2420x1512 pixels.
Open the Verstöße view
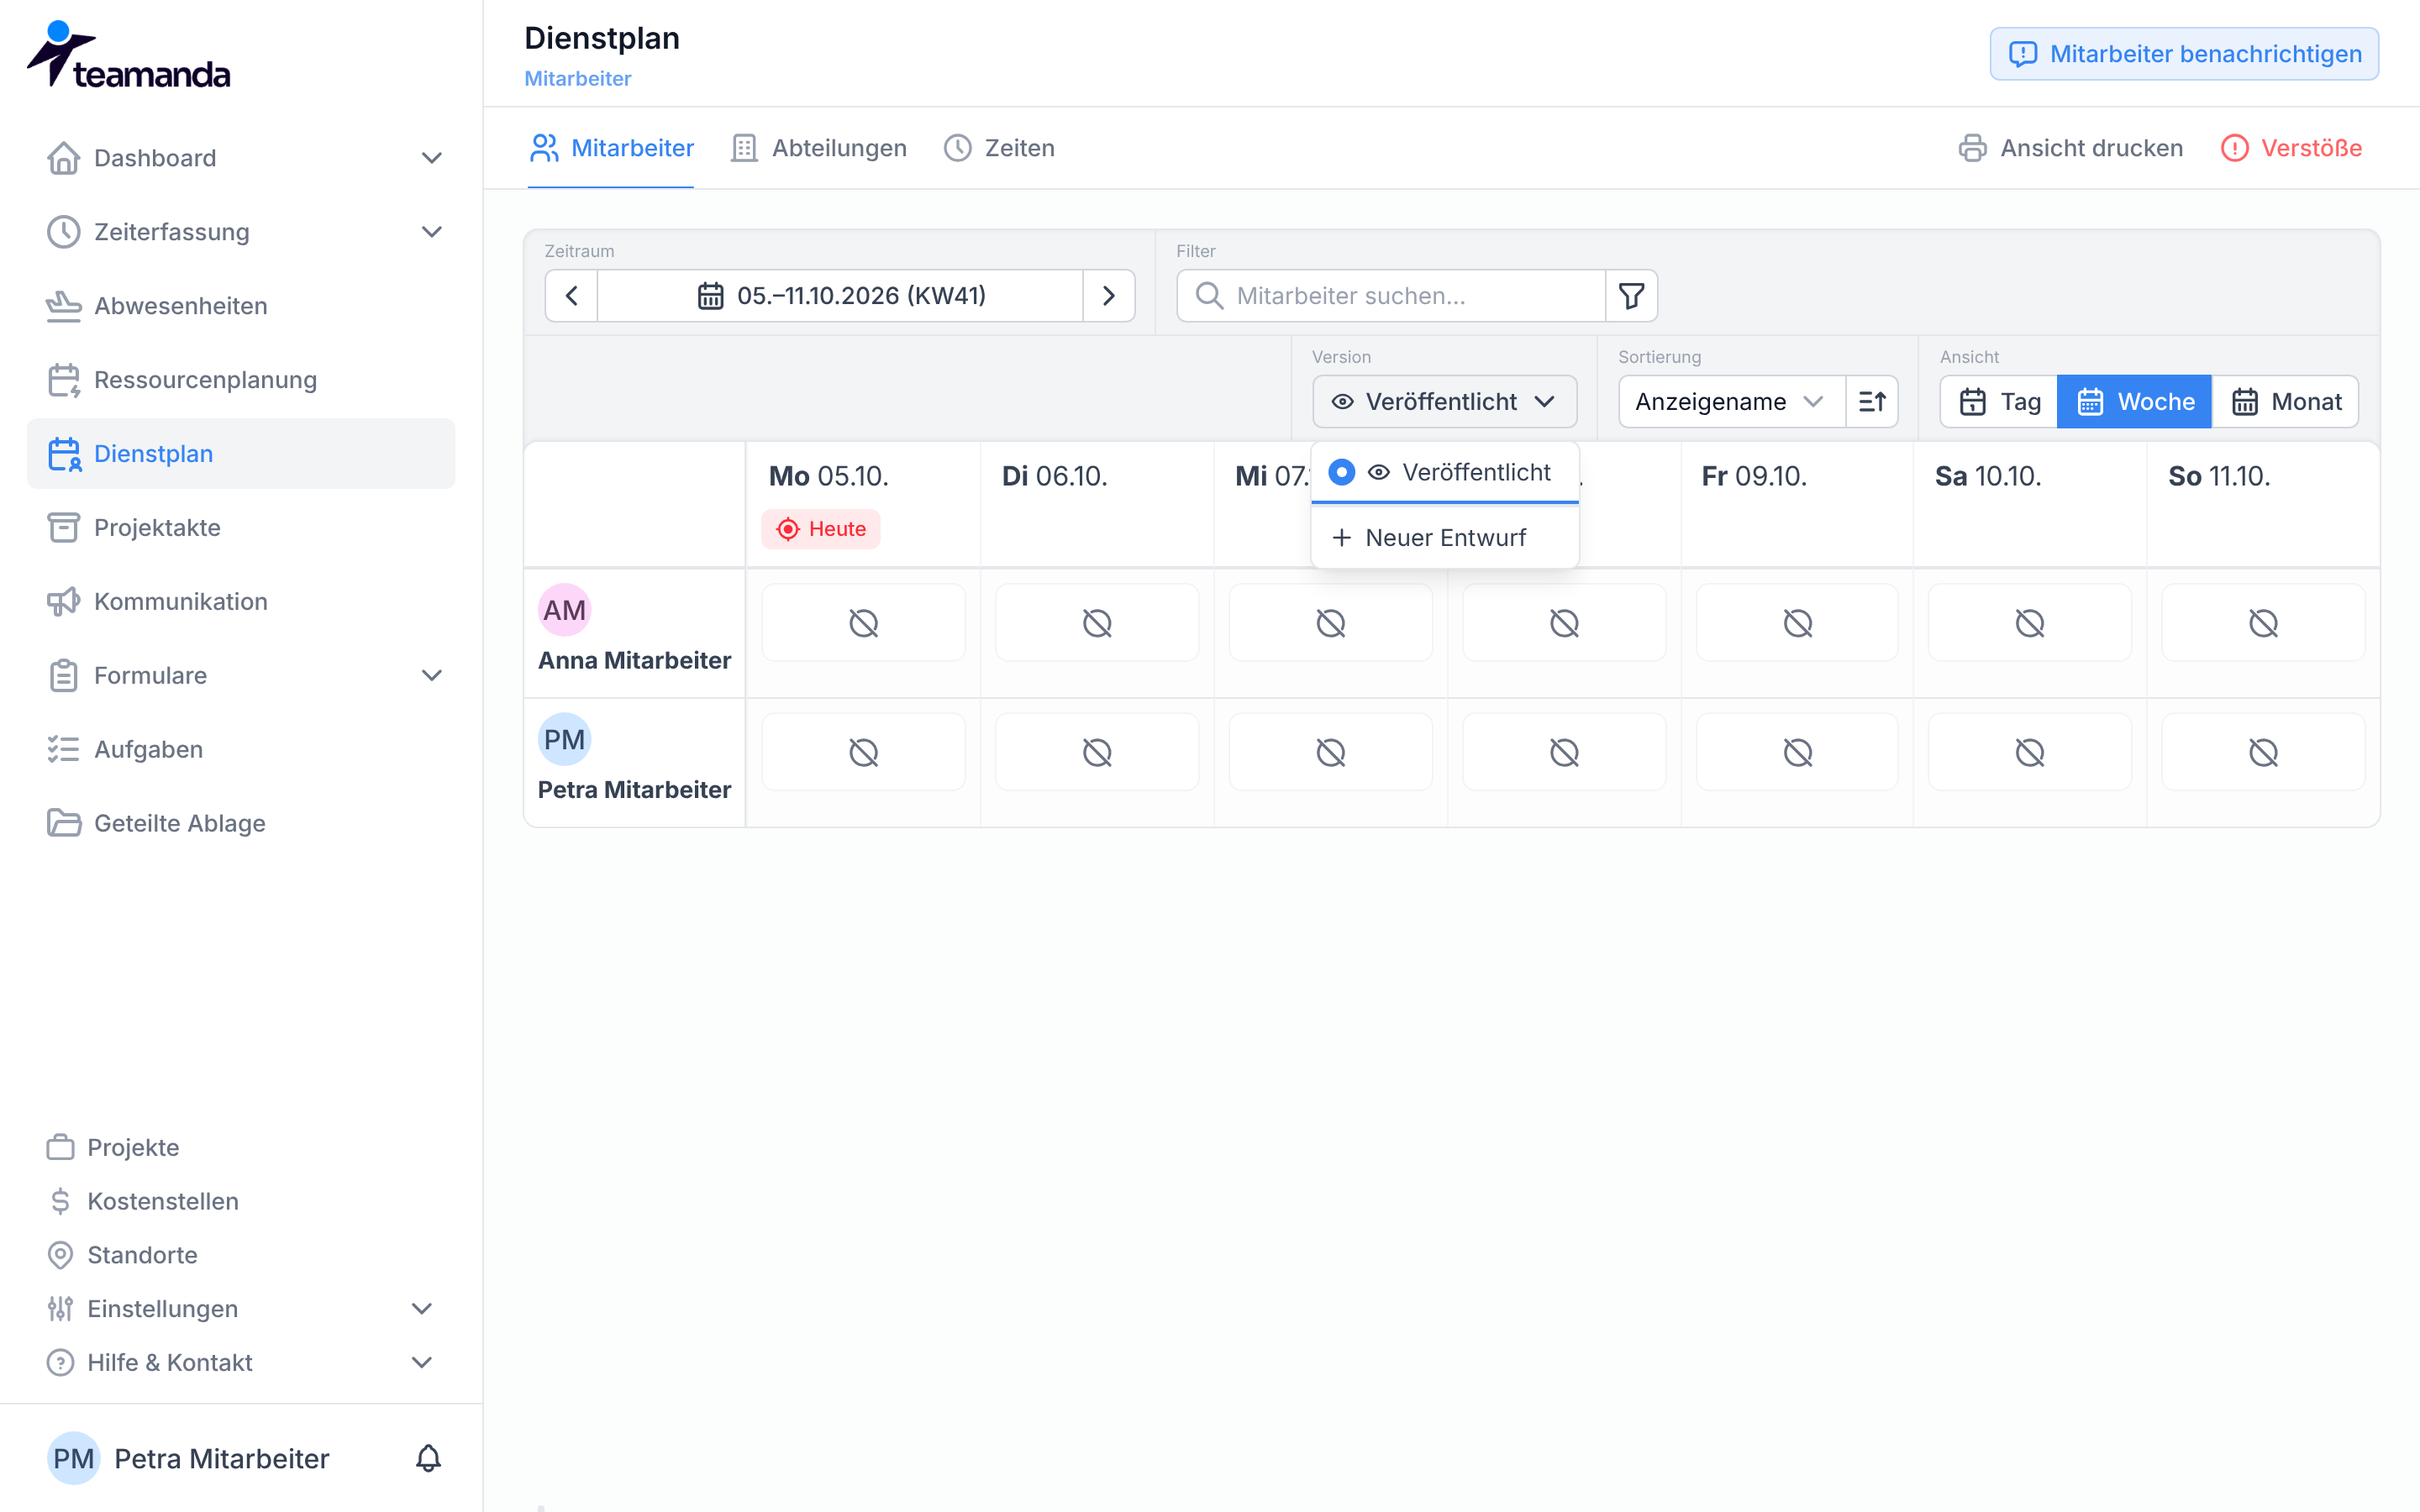click(2291, 148)
